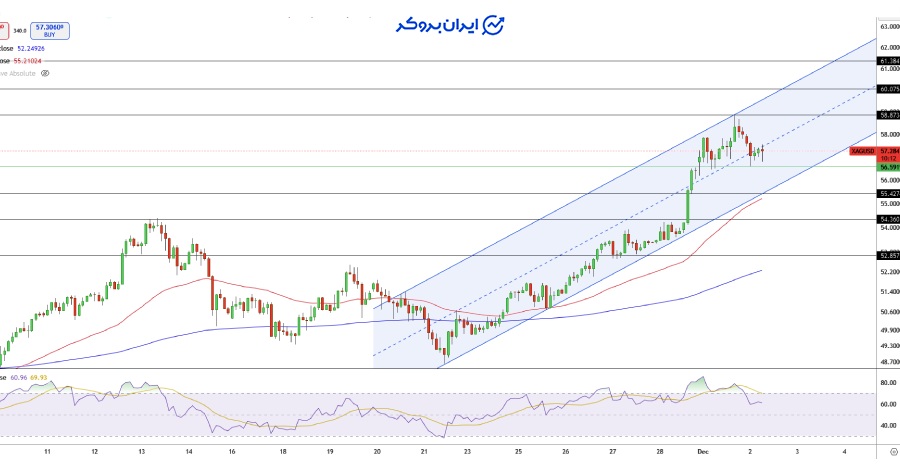Image resolution: width=900 pixels, height=471 pixels.
Task: Click the 60.075 price level label
Action: [x=888, y=89]
